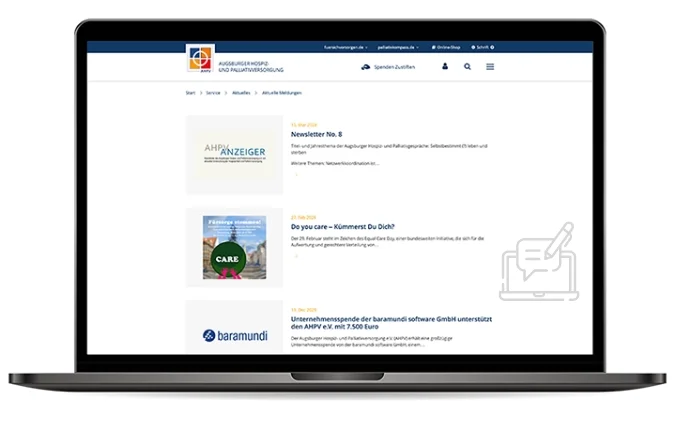
Task: Click the Augsburger Hospiz- und Palliativversorgung title
Action: 251,67
